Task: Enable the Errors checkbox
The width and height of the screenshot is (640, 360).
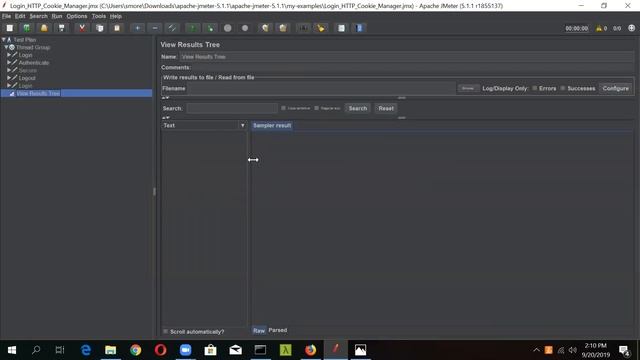Action: pyautogui.click(x=535, y=88)
